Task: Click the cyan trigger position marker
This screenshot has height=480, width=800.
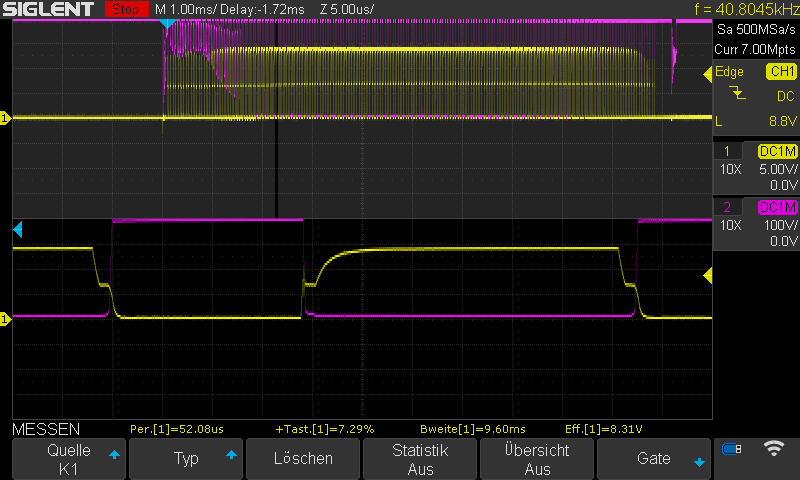Action: tap(167, 23)
